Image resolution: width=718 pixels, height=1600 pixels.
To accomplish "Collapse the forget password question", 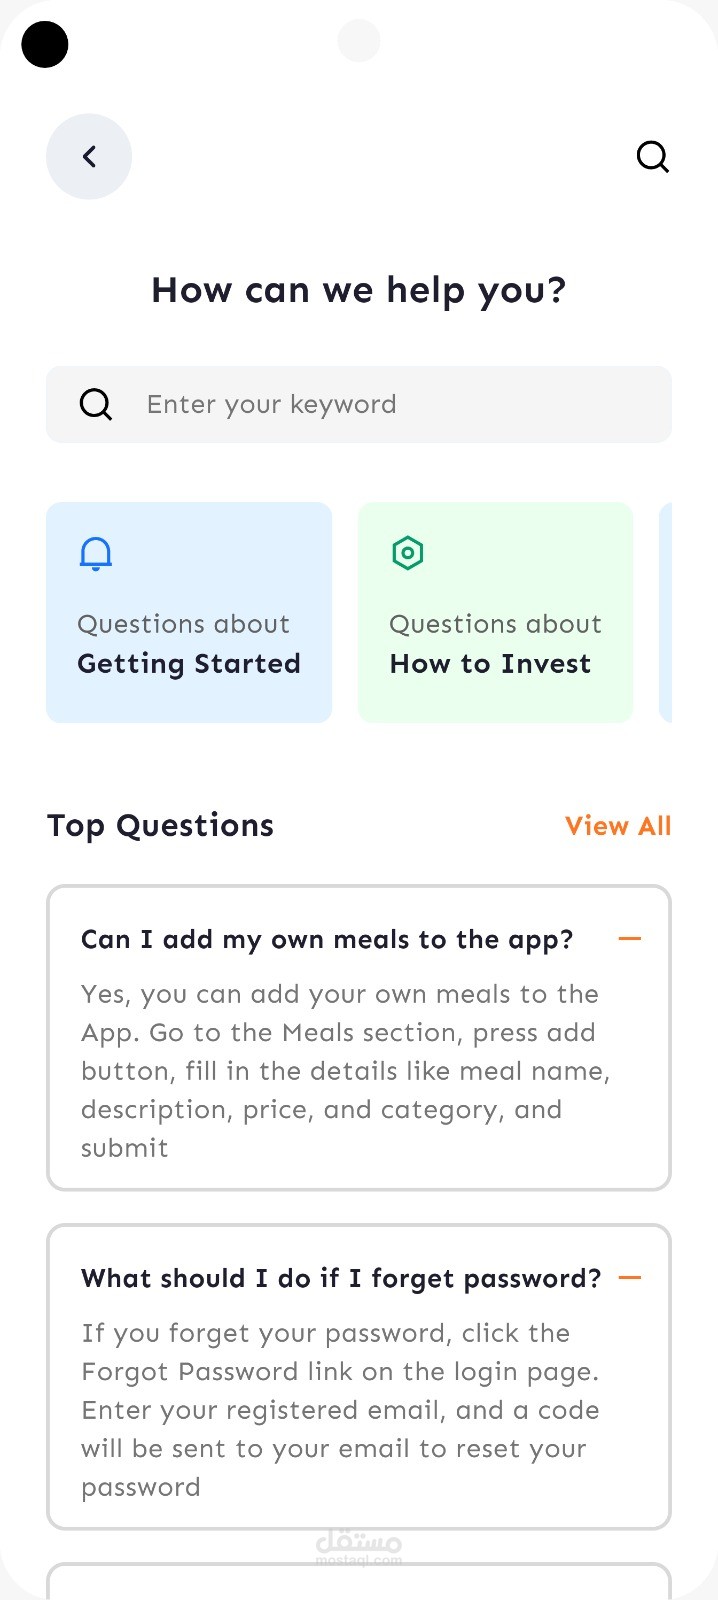I will point(629,1278).
